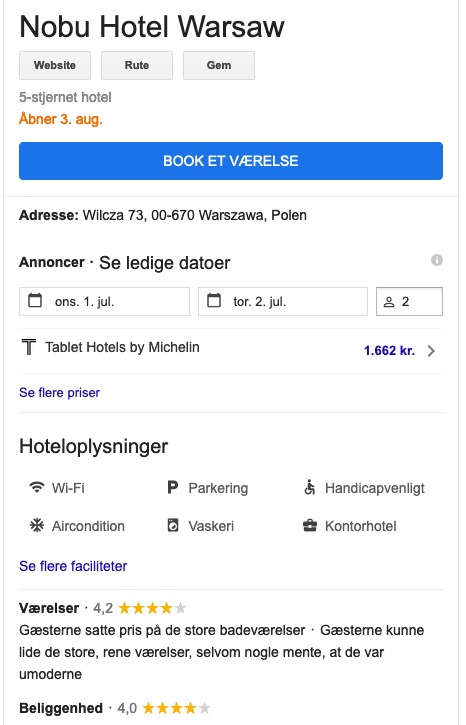Click the calendar icon in check-out field

pos(214,301)
